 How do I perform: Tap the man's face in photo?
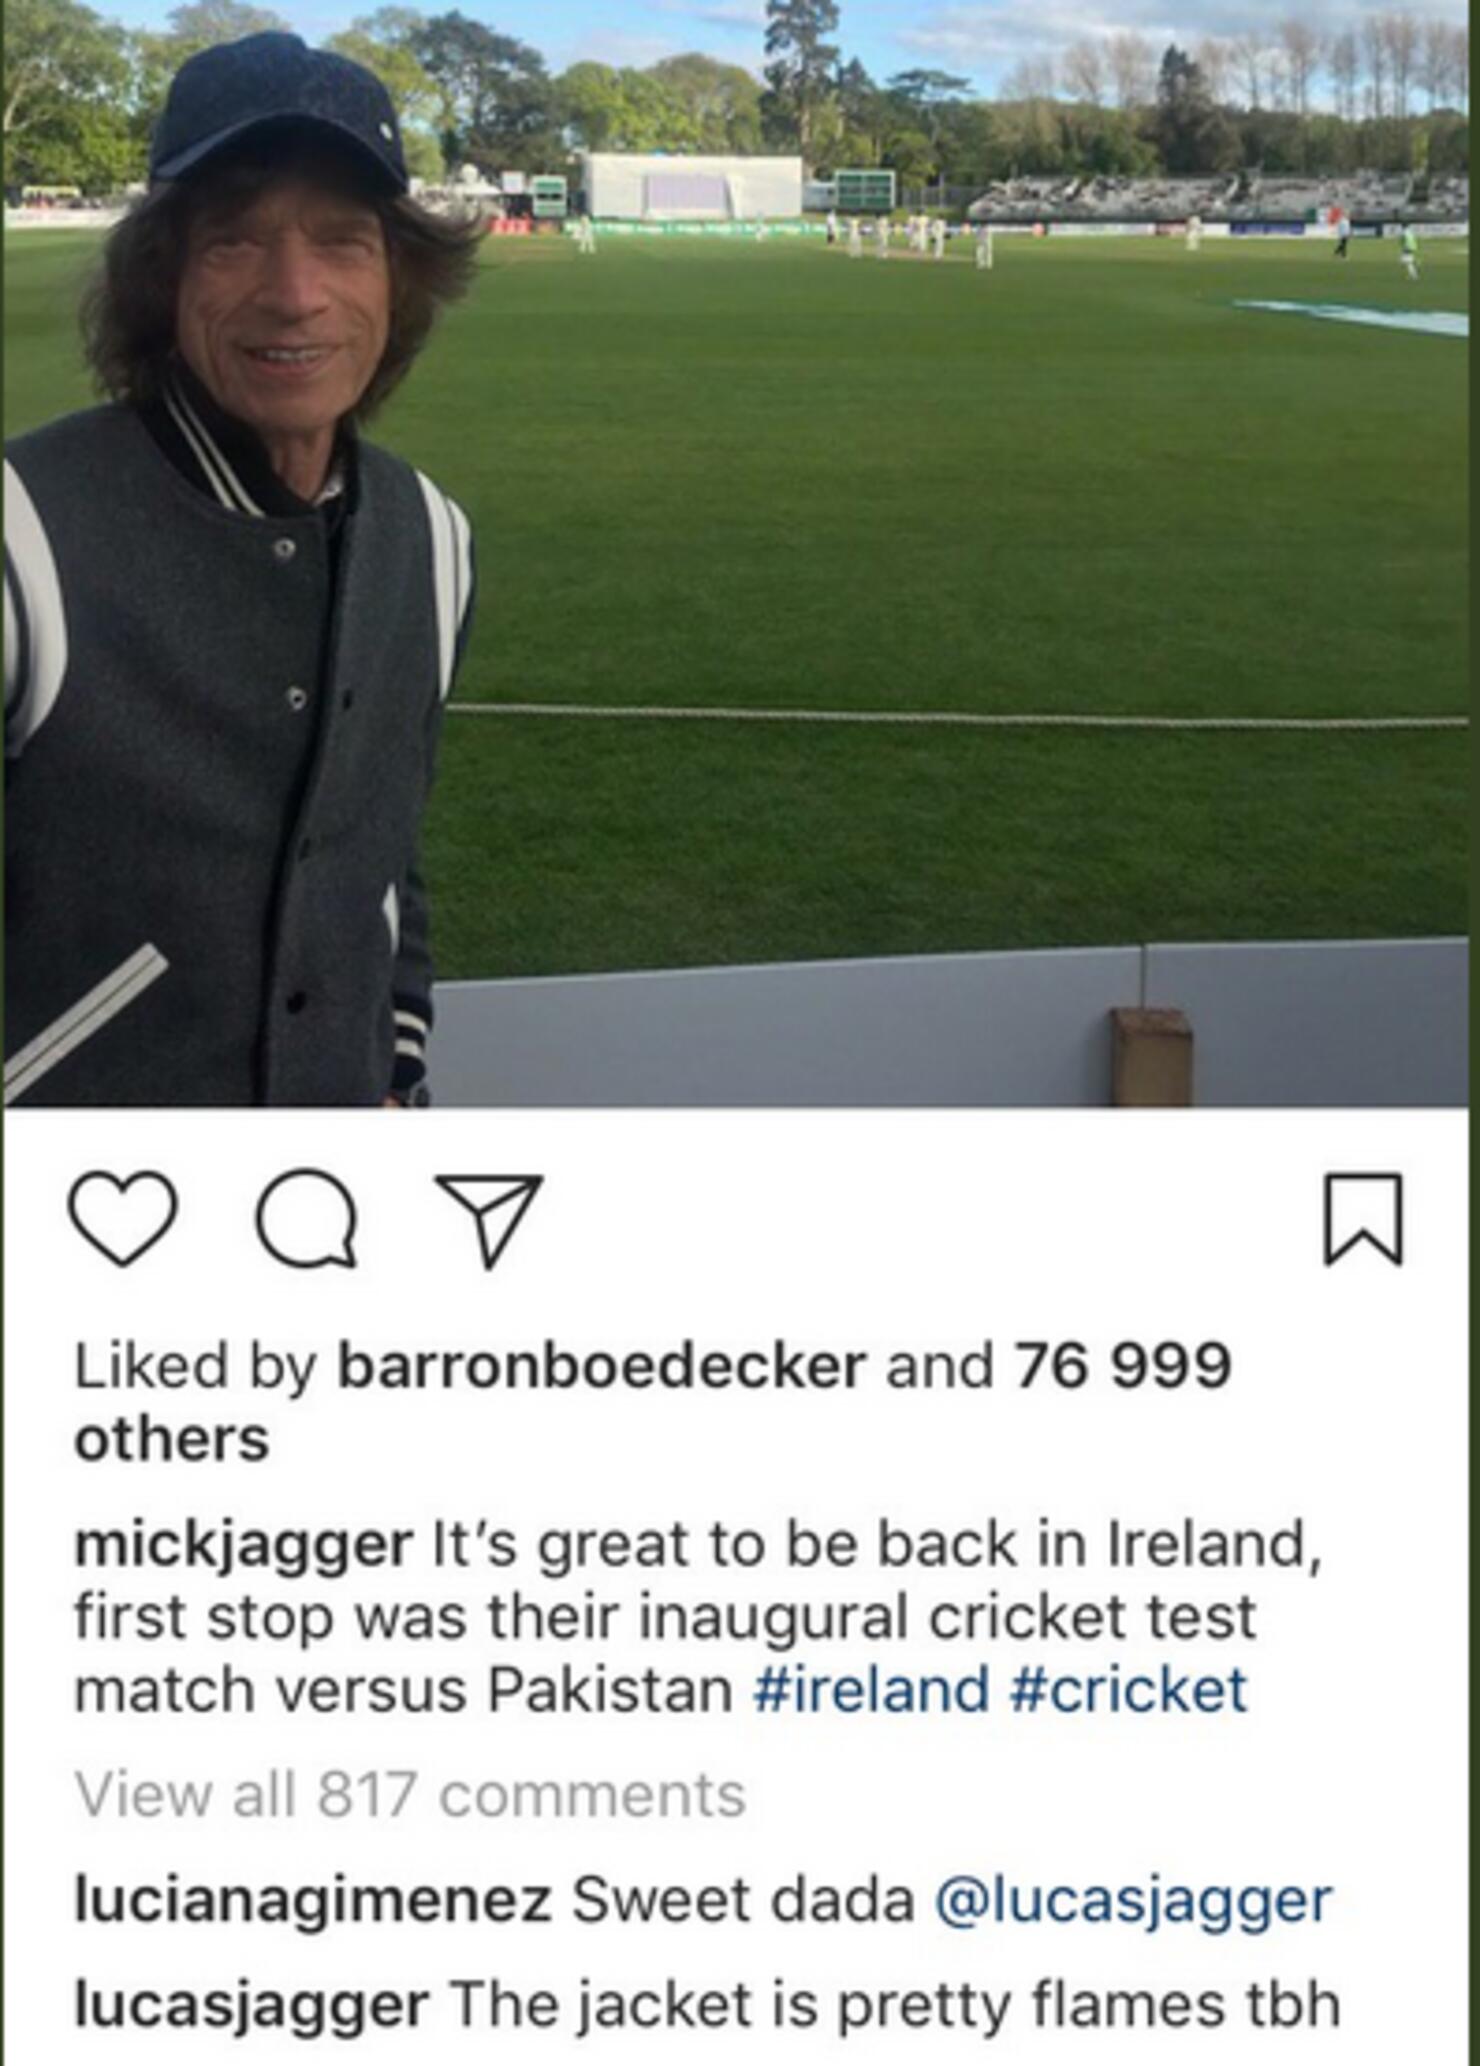[x=284, y=302]
